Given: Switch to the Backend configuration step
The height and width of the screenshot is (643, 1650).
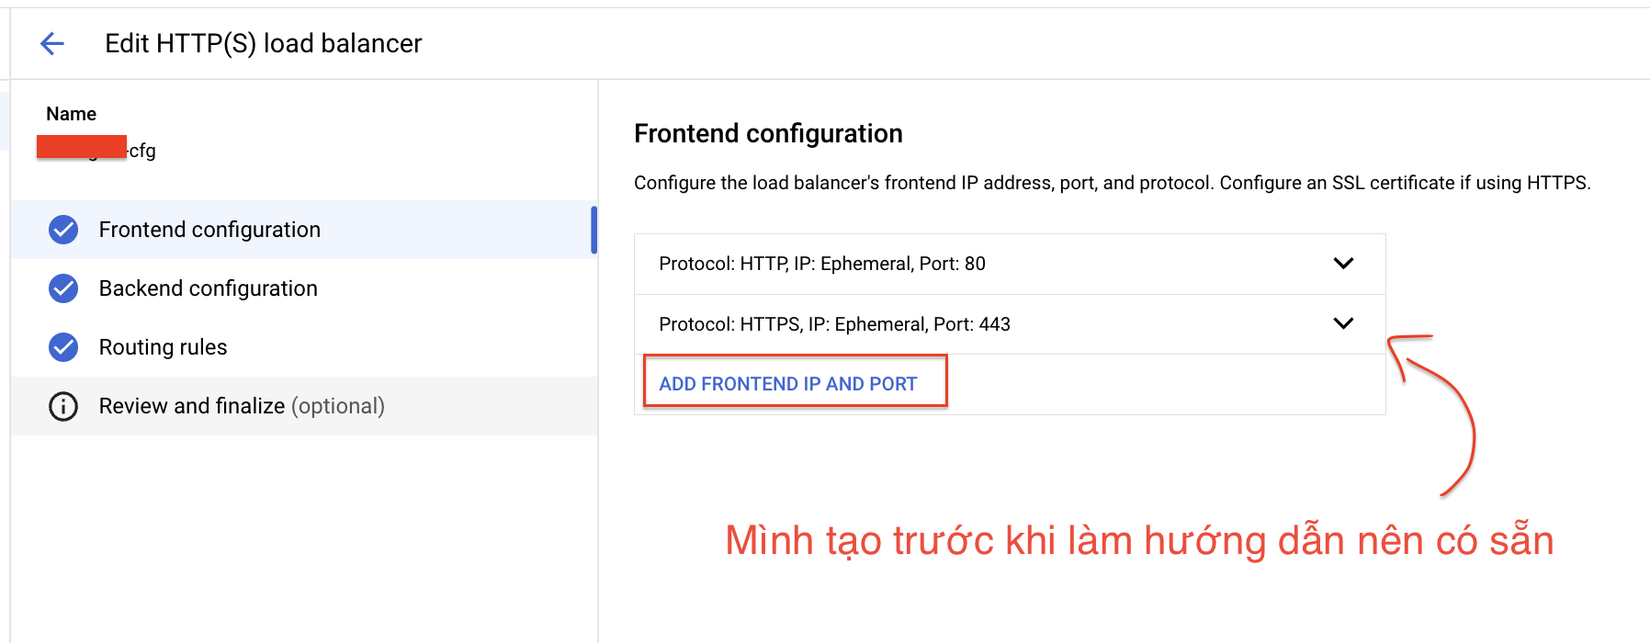Looking at the screenshot, I should 208,289.
